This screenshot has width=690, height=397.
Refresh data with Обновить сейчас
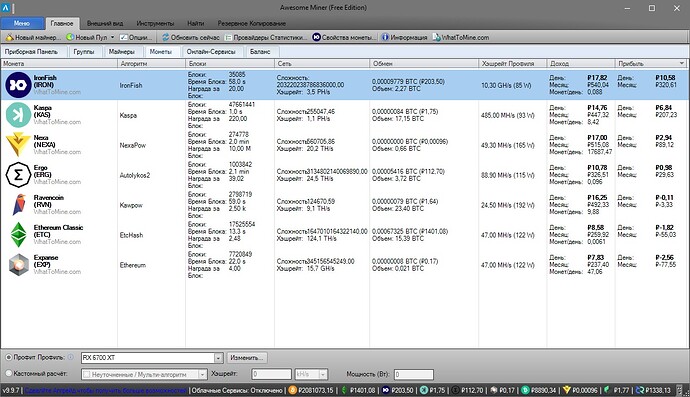(x=191, y=37)
